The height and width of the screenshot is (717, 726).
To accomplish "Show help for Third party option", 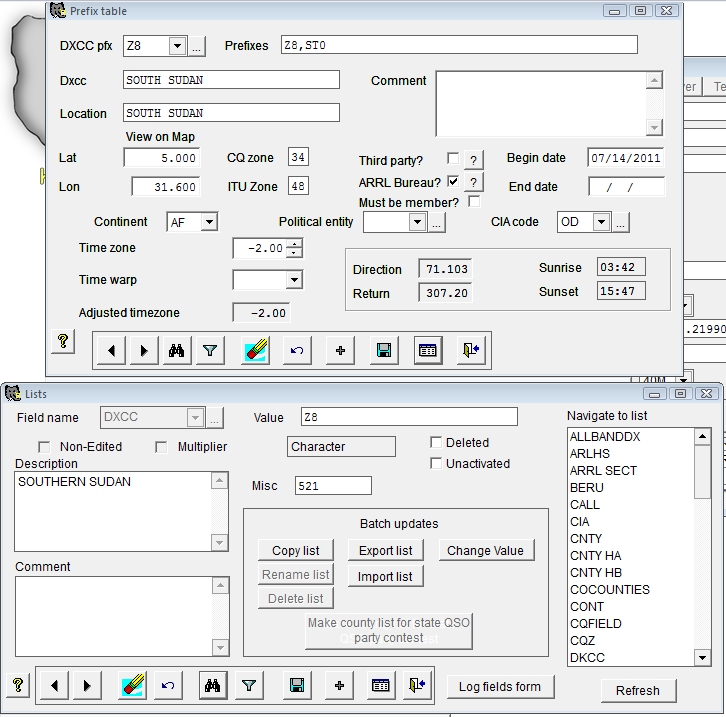I will [x=473, y=160].
